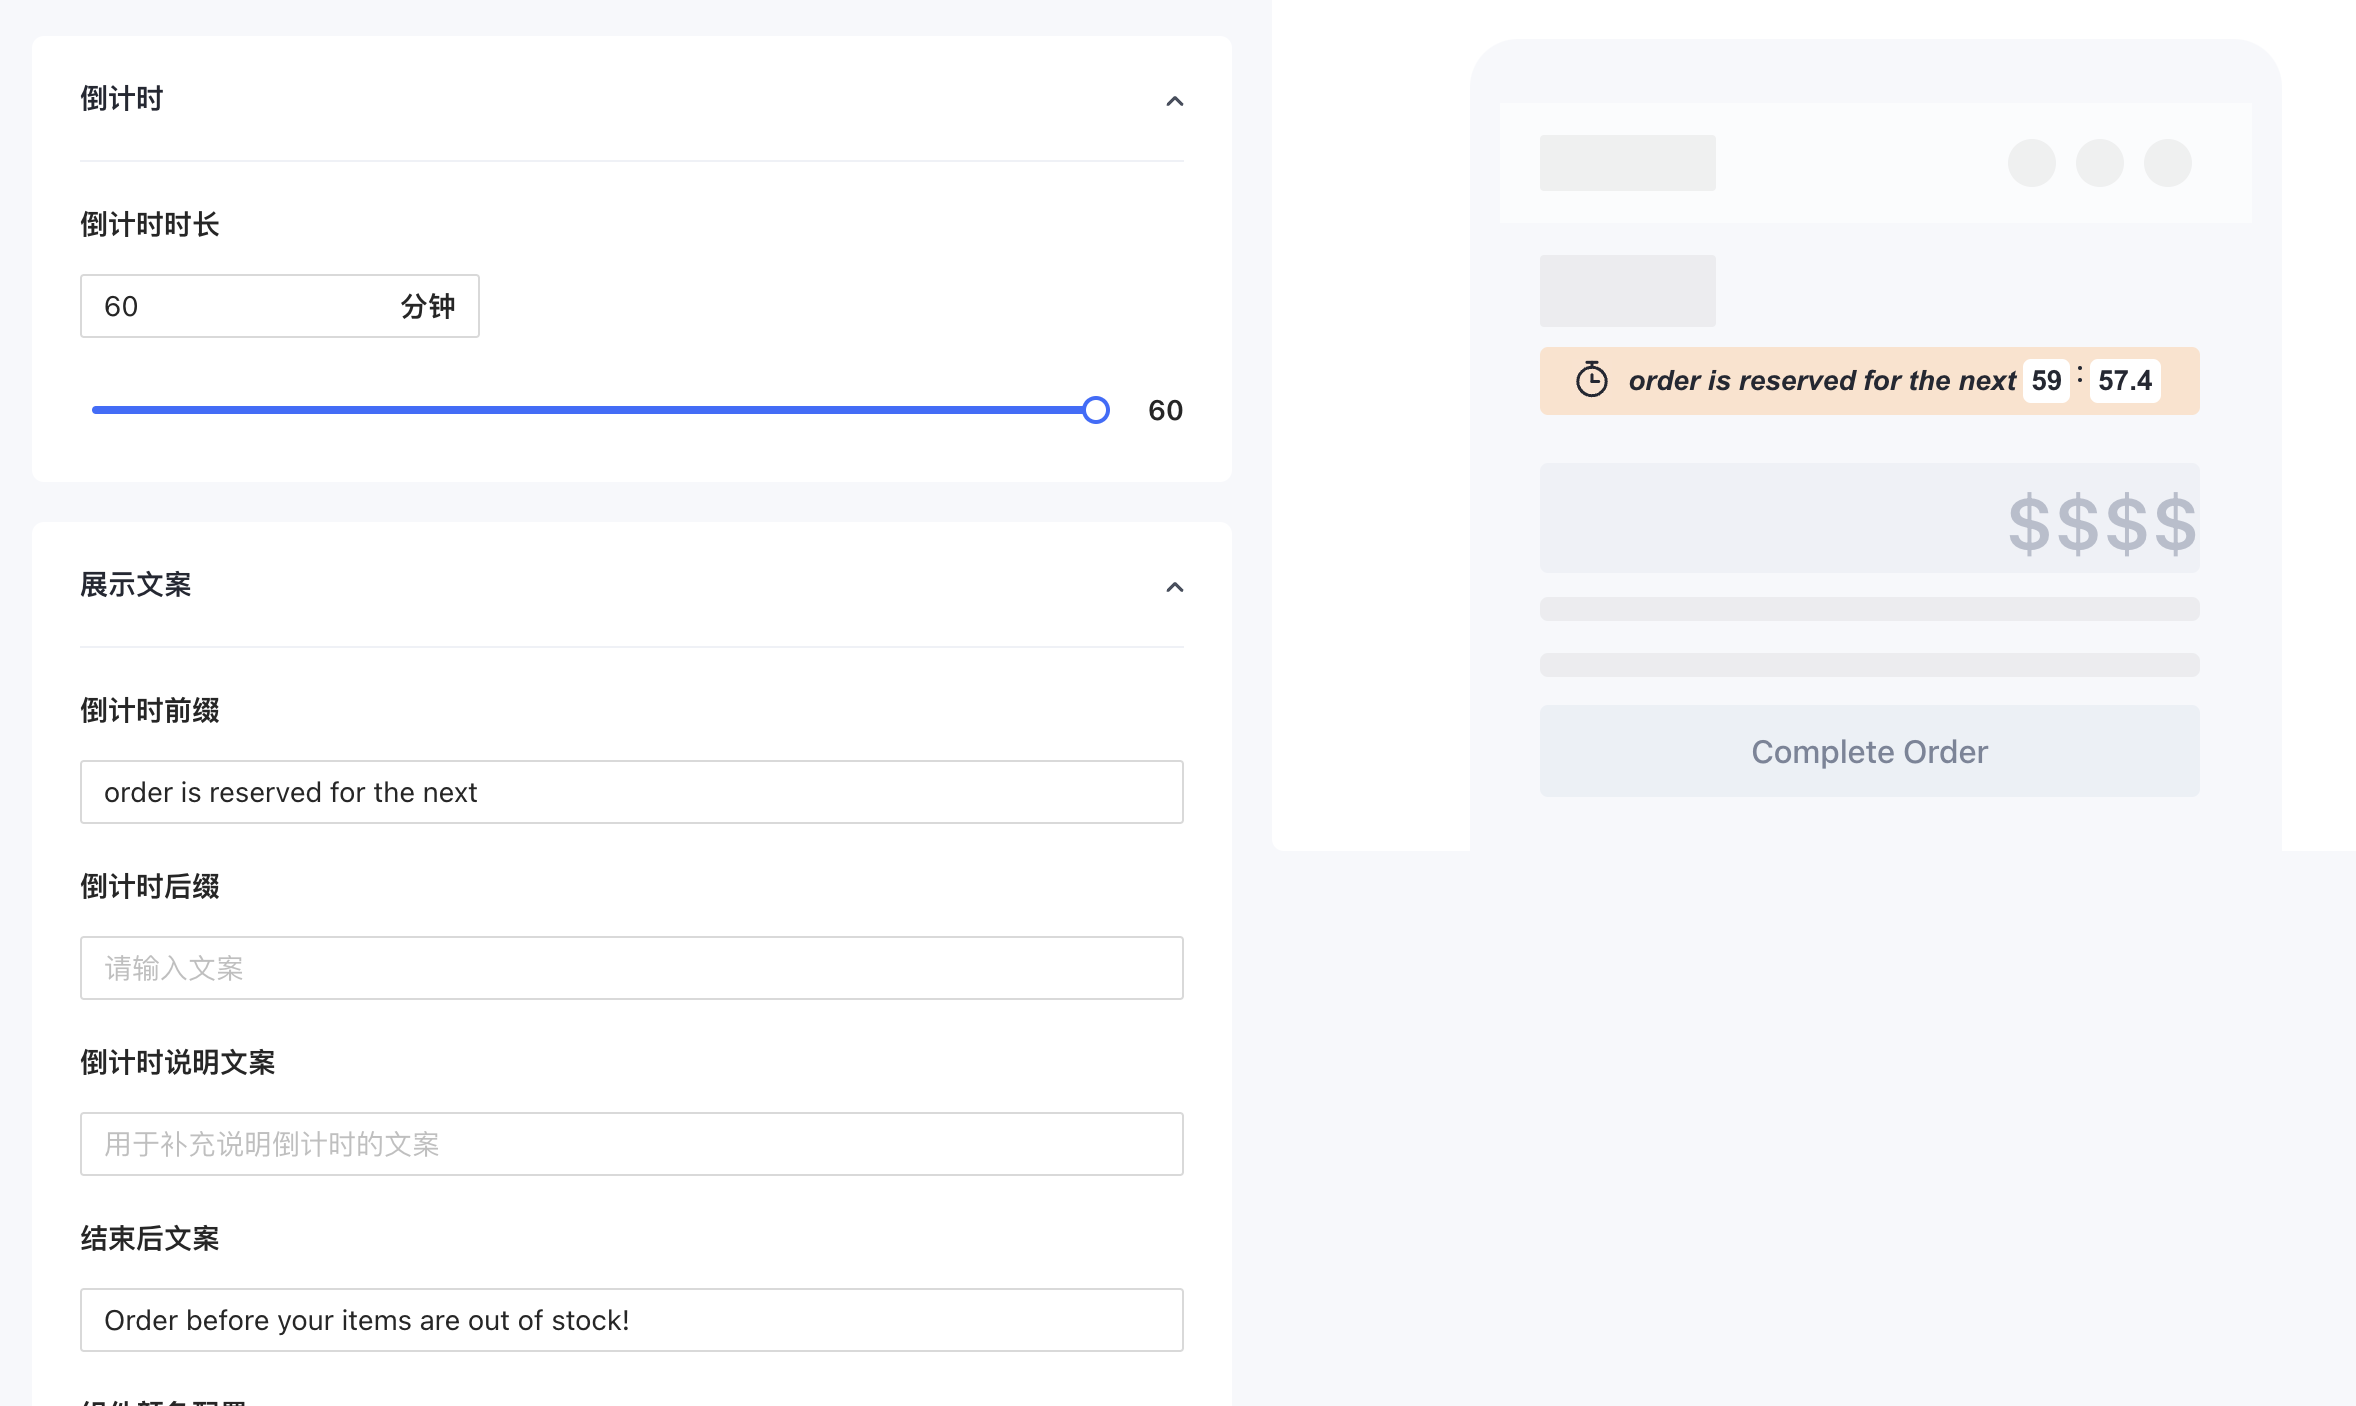Click the stopwatch icon in the preview banner
This screenshot has height=1406, width=2356.
(x=1591, y=380)
